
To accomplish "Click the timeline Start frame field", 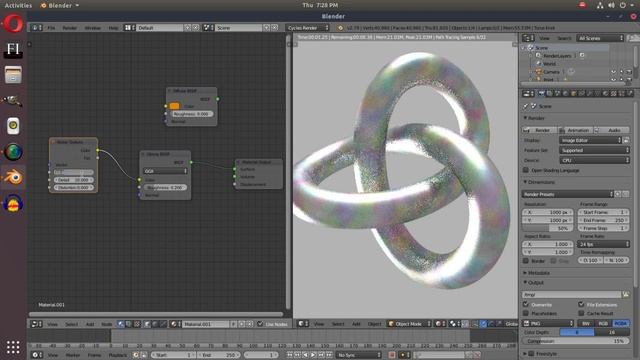I will click(173, 355).
